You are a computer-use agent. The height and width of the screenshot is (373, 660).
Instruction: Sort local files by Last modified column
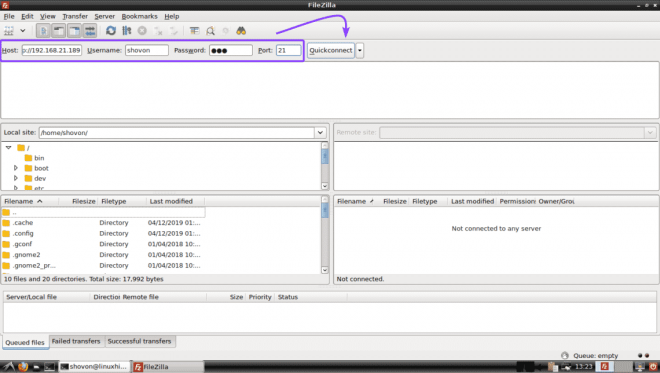point(176,201)
